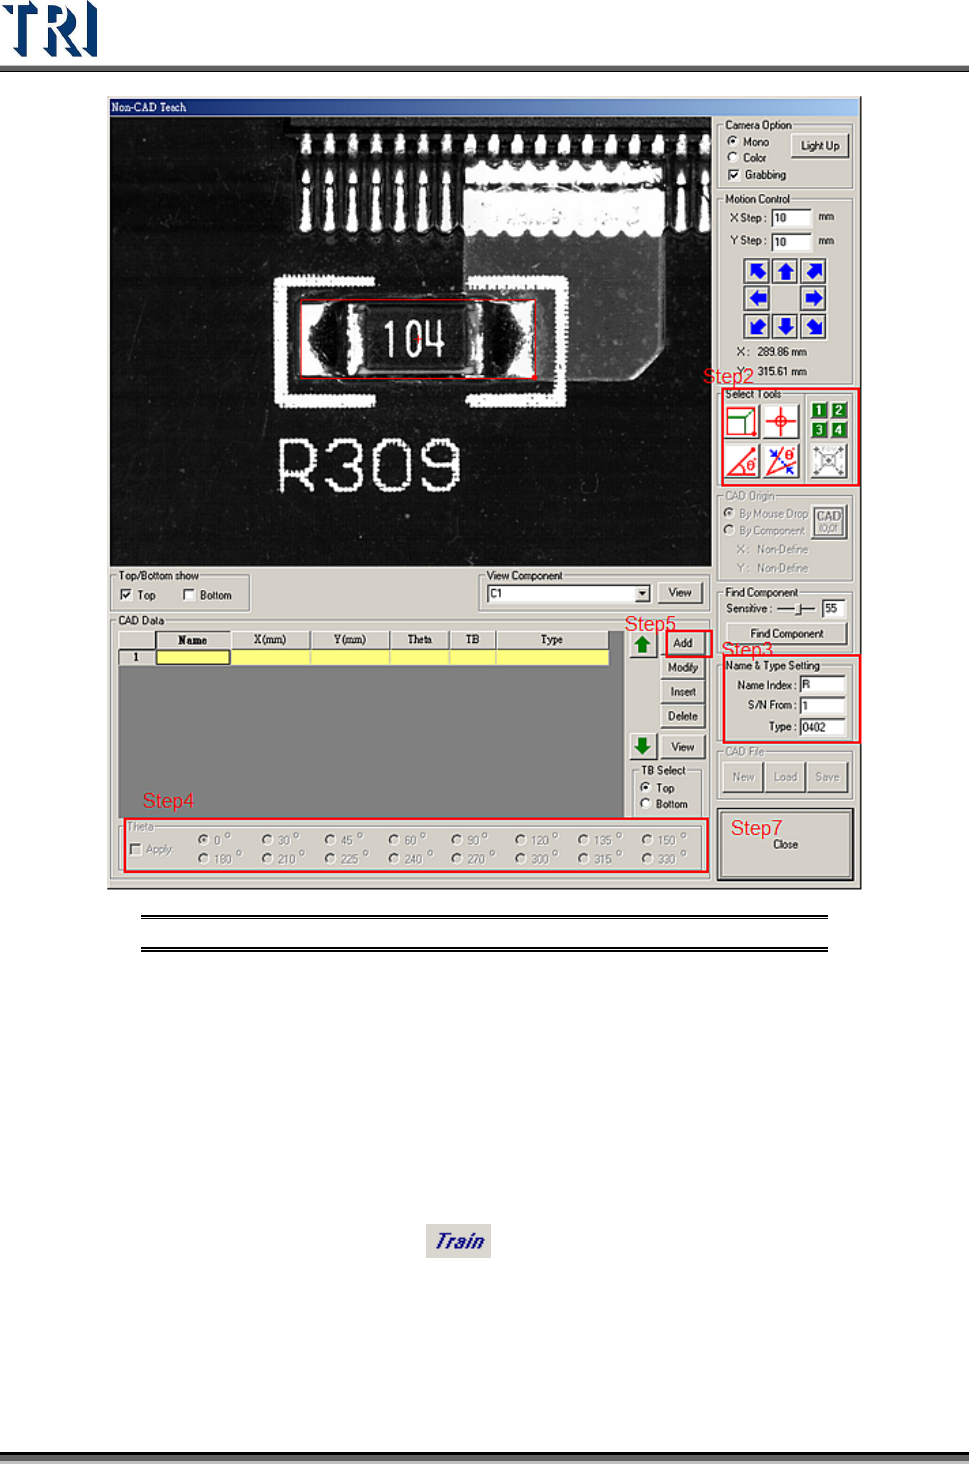Click the New CAD File button
This screenshot has width=969, height=1464.
click(x=743, y=777)
